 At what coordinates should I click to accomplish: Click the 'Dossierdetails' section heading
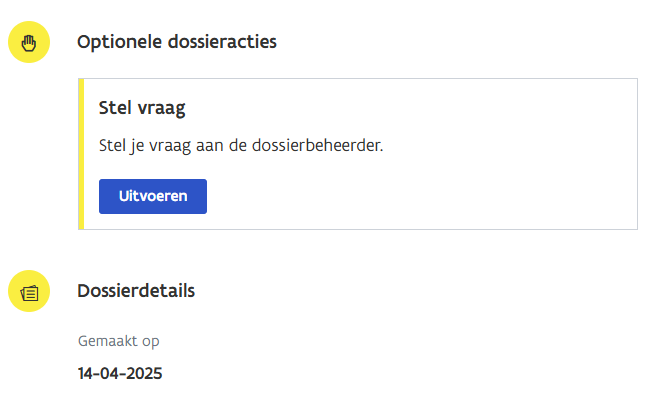click(136, 291)
